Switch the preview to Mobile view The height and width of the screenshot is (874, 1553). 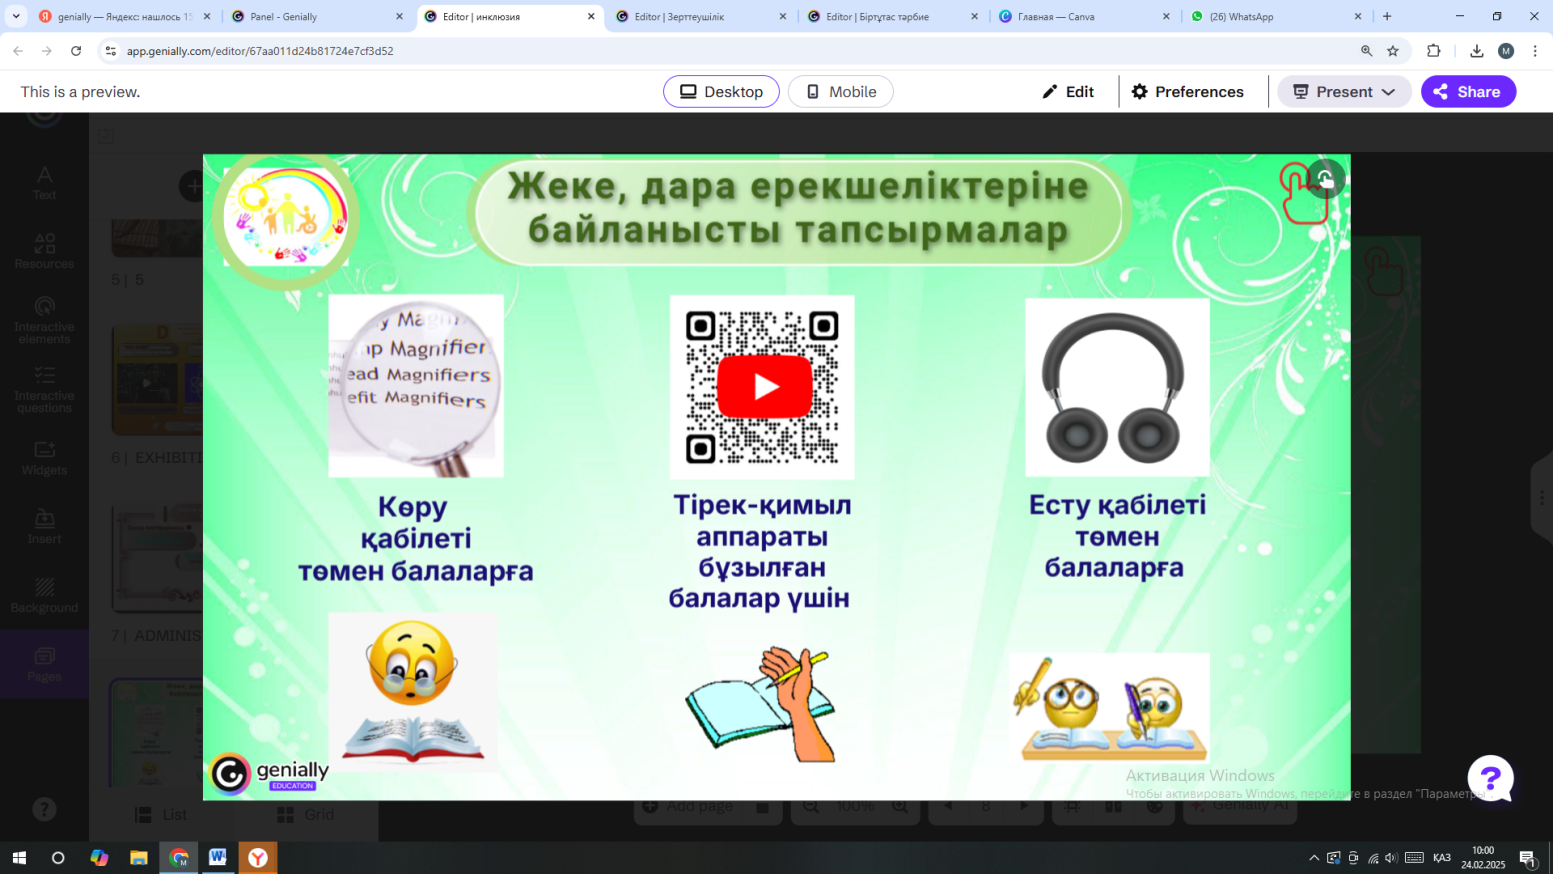[x=841, y=92]
